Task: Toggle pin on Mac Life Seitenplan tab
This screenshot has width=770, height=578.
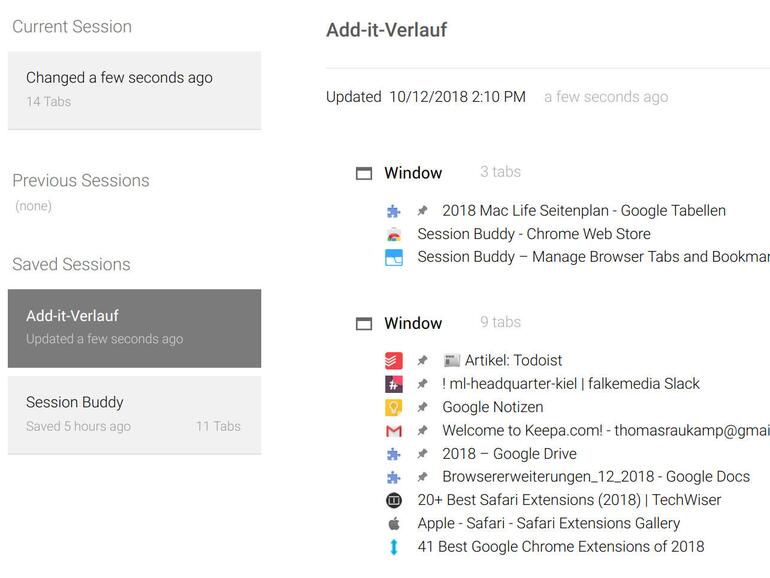Action: (423, 211)
